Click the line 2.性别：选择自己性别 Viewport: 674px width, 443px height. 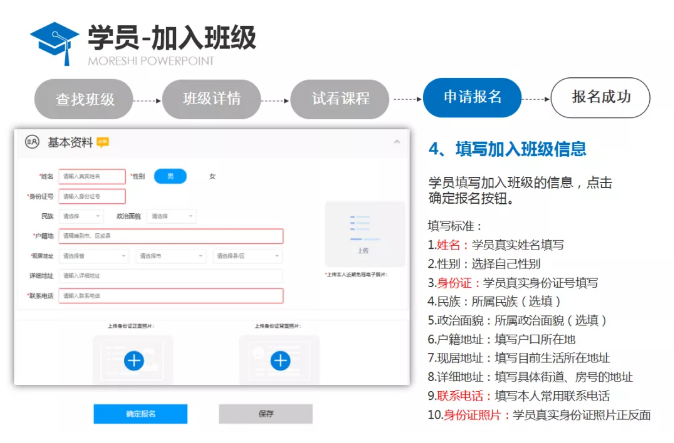(x=484, y=264)
